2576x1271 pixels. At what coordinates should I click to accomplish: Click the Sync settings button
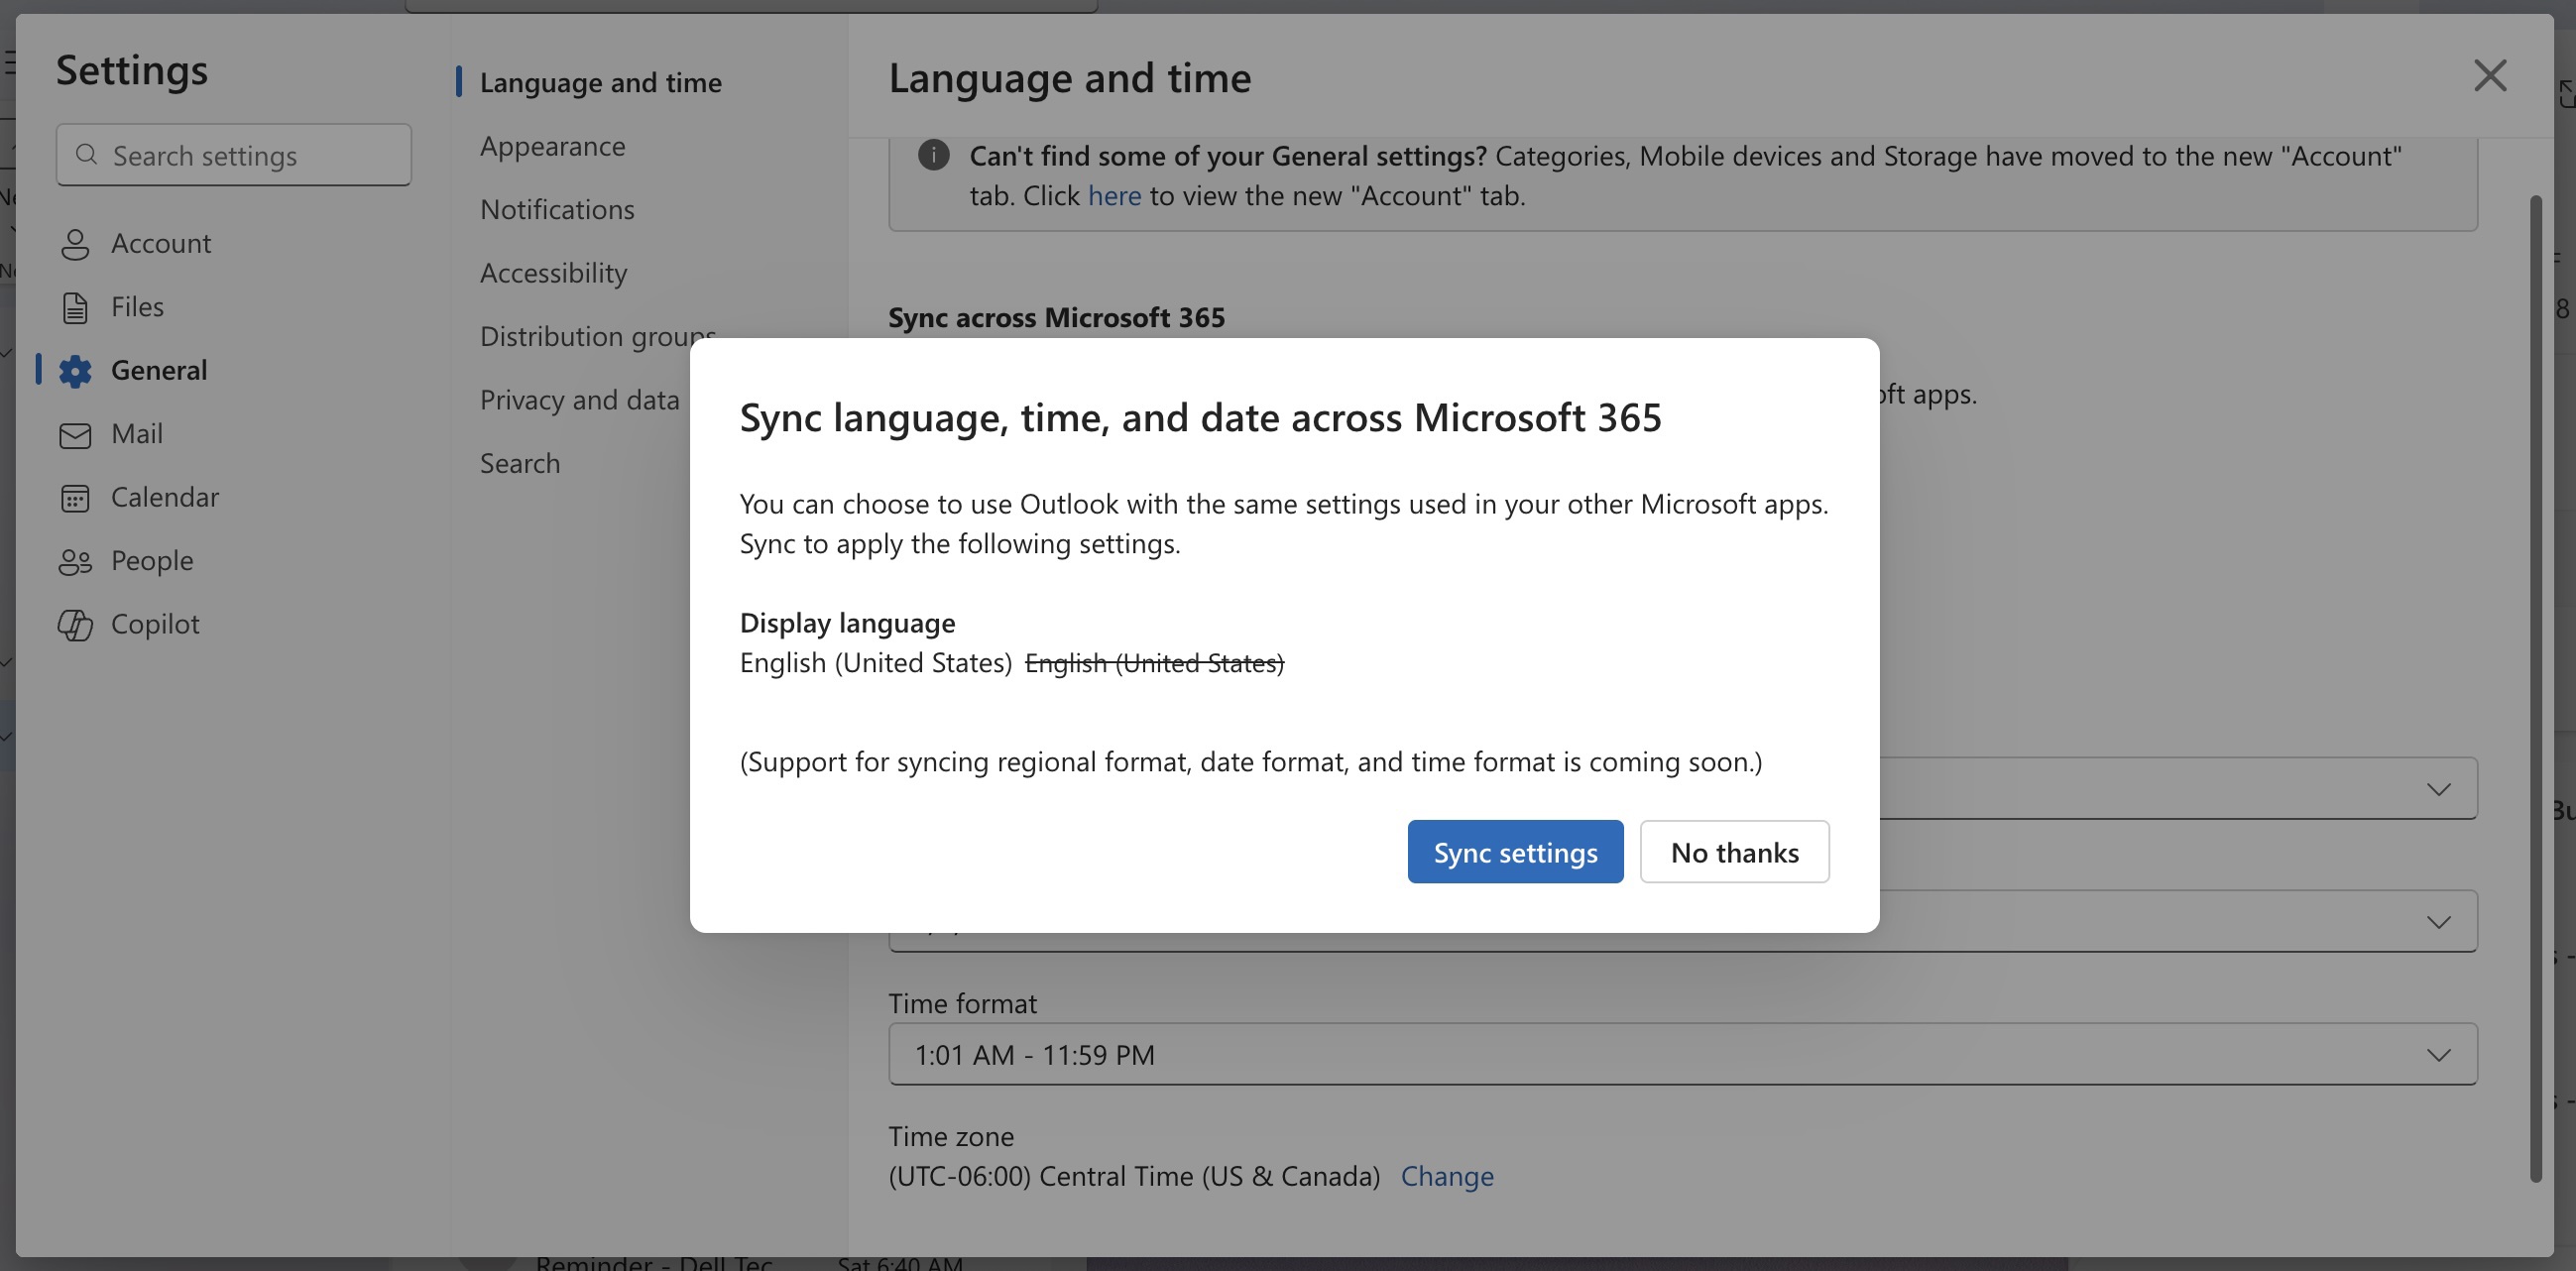click(x=1514, y=851)
